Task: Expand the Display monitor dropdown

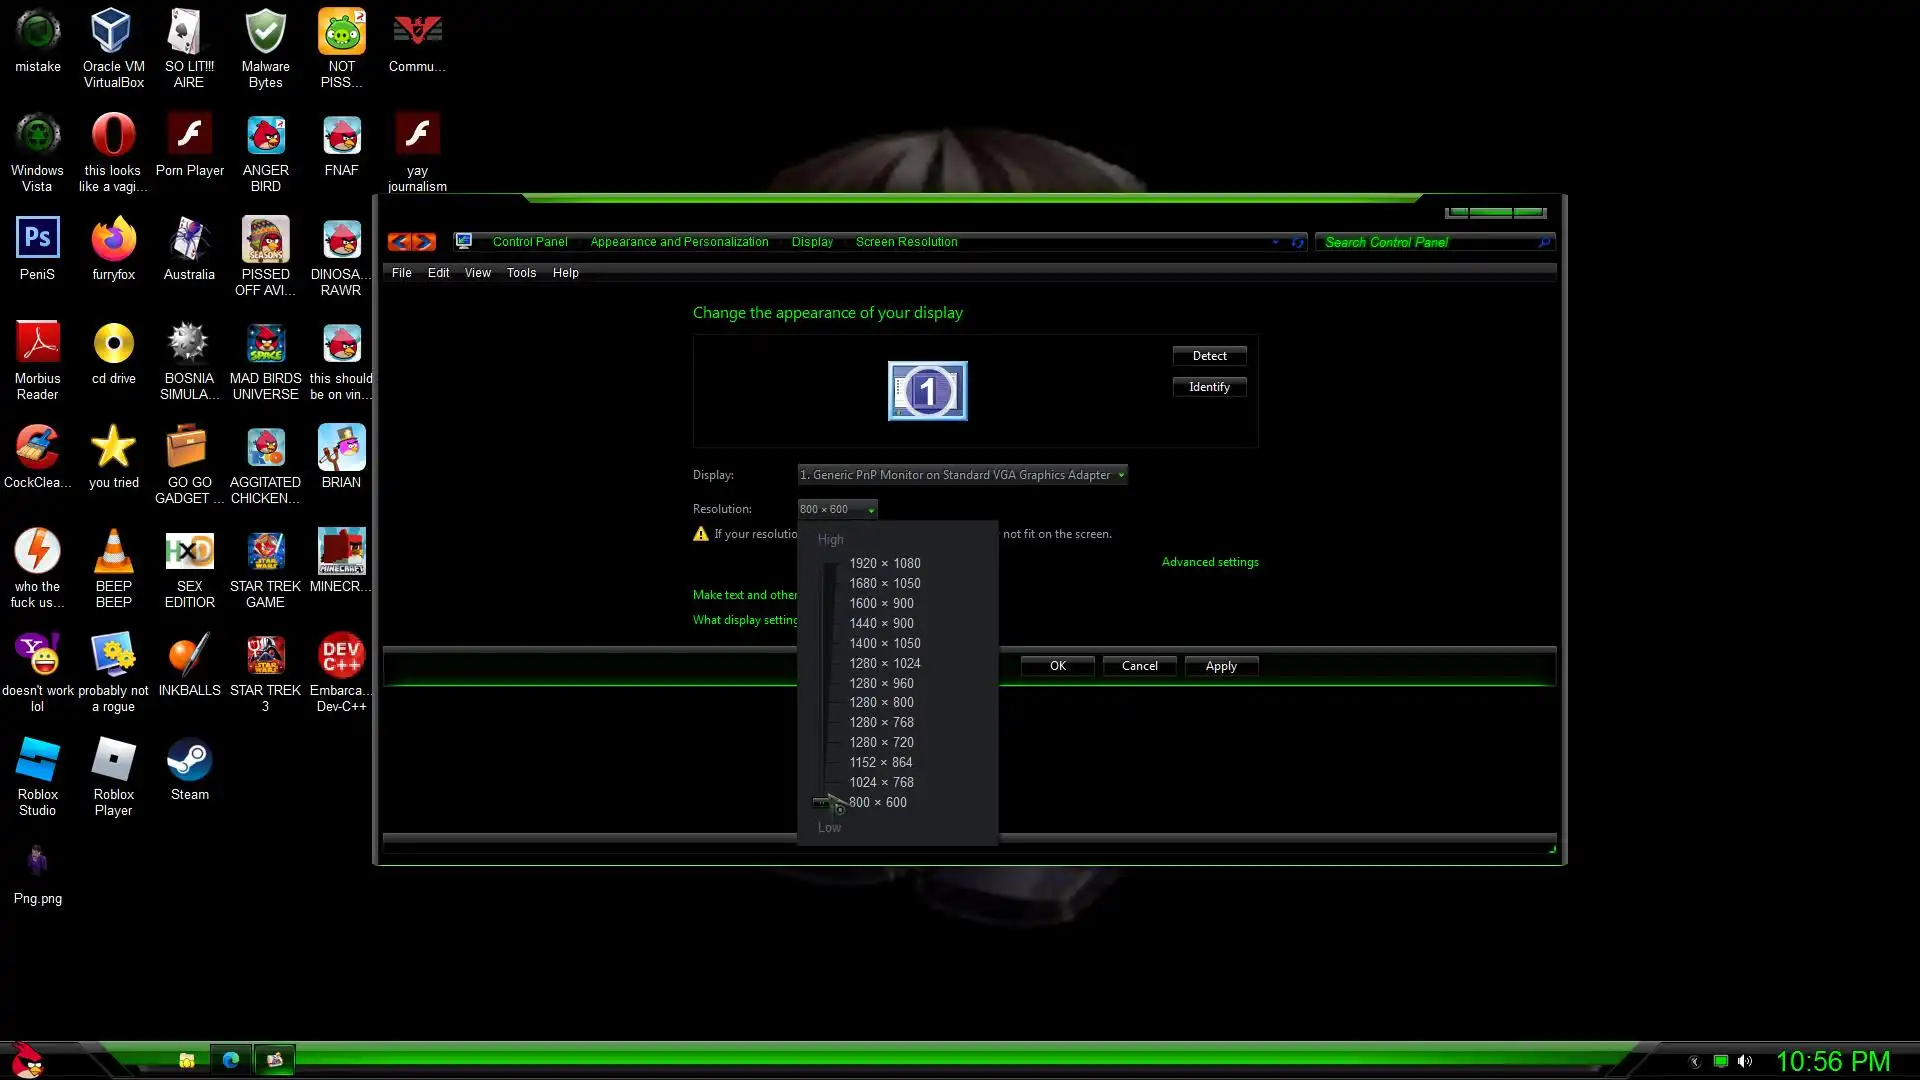Action: (x=962, y=475)
